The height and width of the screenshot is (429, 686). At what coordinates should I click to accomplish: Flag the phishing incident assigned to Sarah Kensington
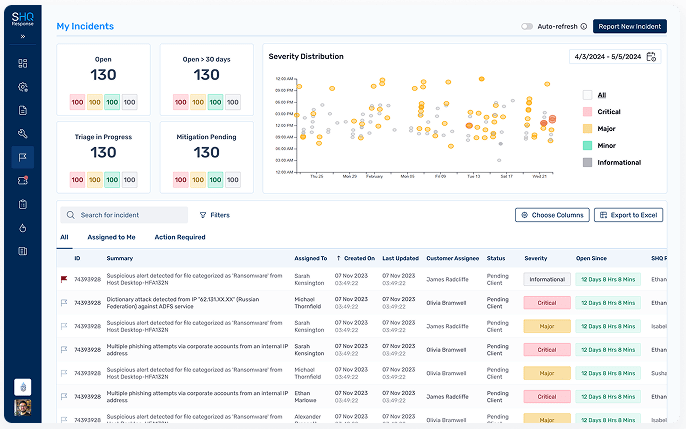(64, 349)
